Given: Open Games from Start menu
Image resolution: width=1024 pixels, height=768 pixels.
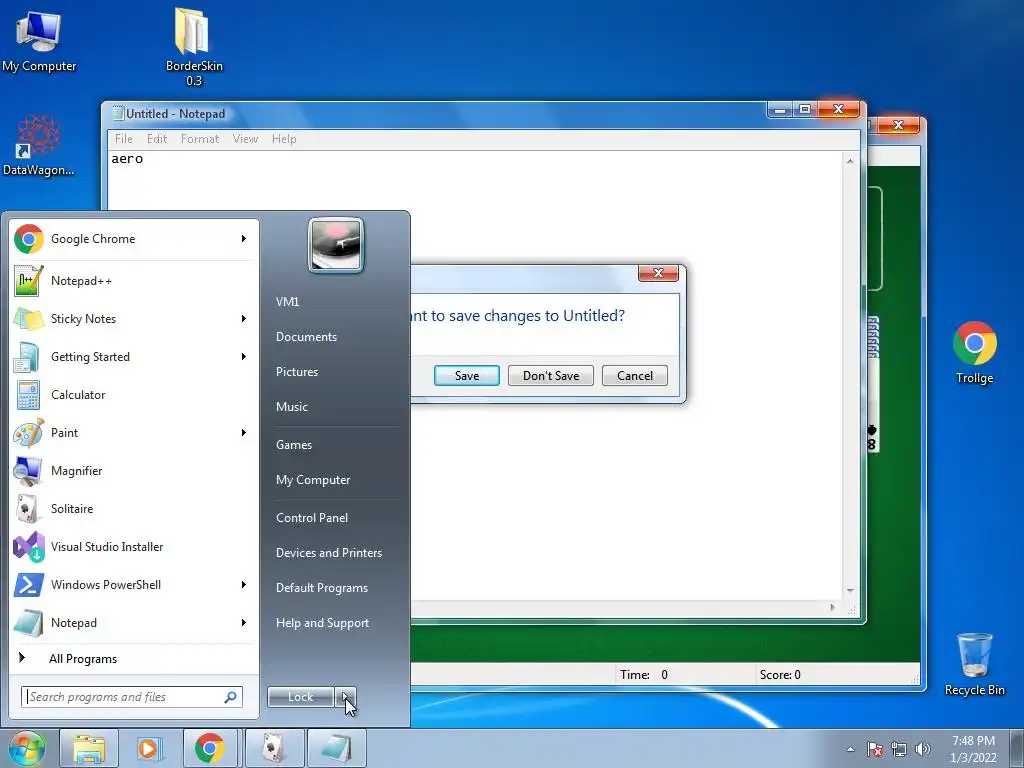Looking at the screenshot, I should 294,445.
